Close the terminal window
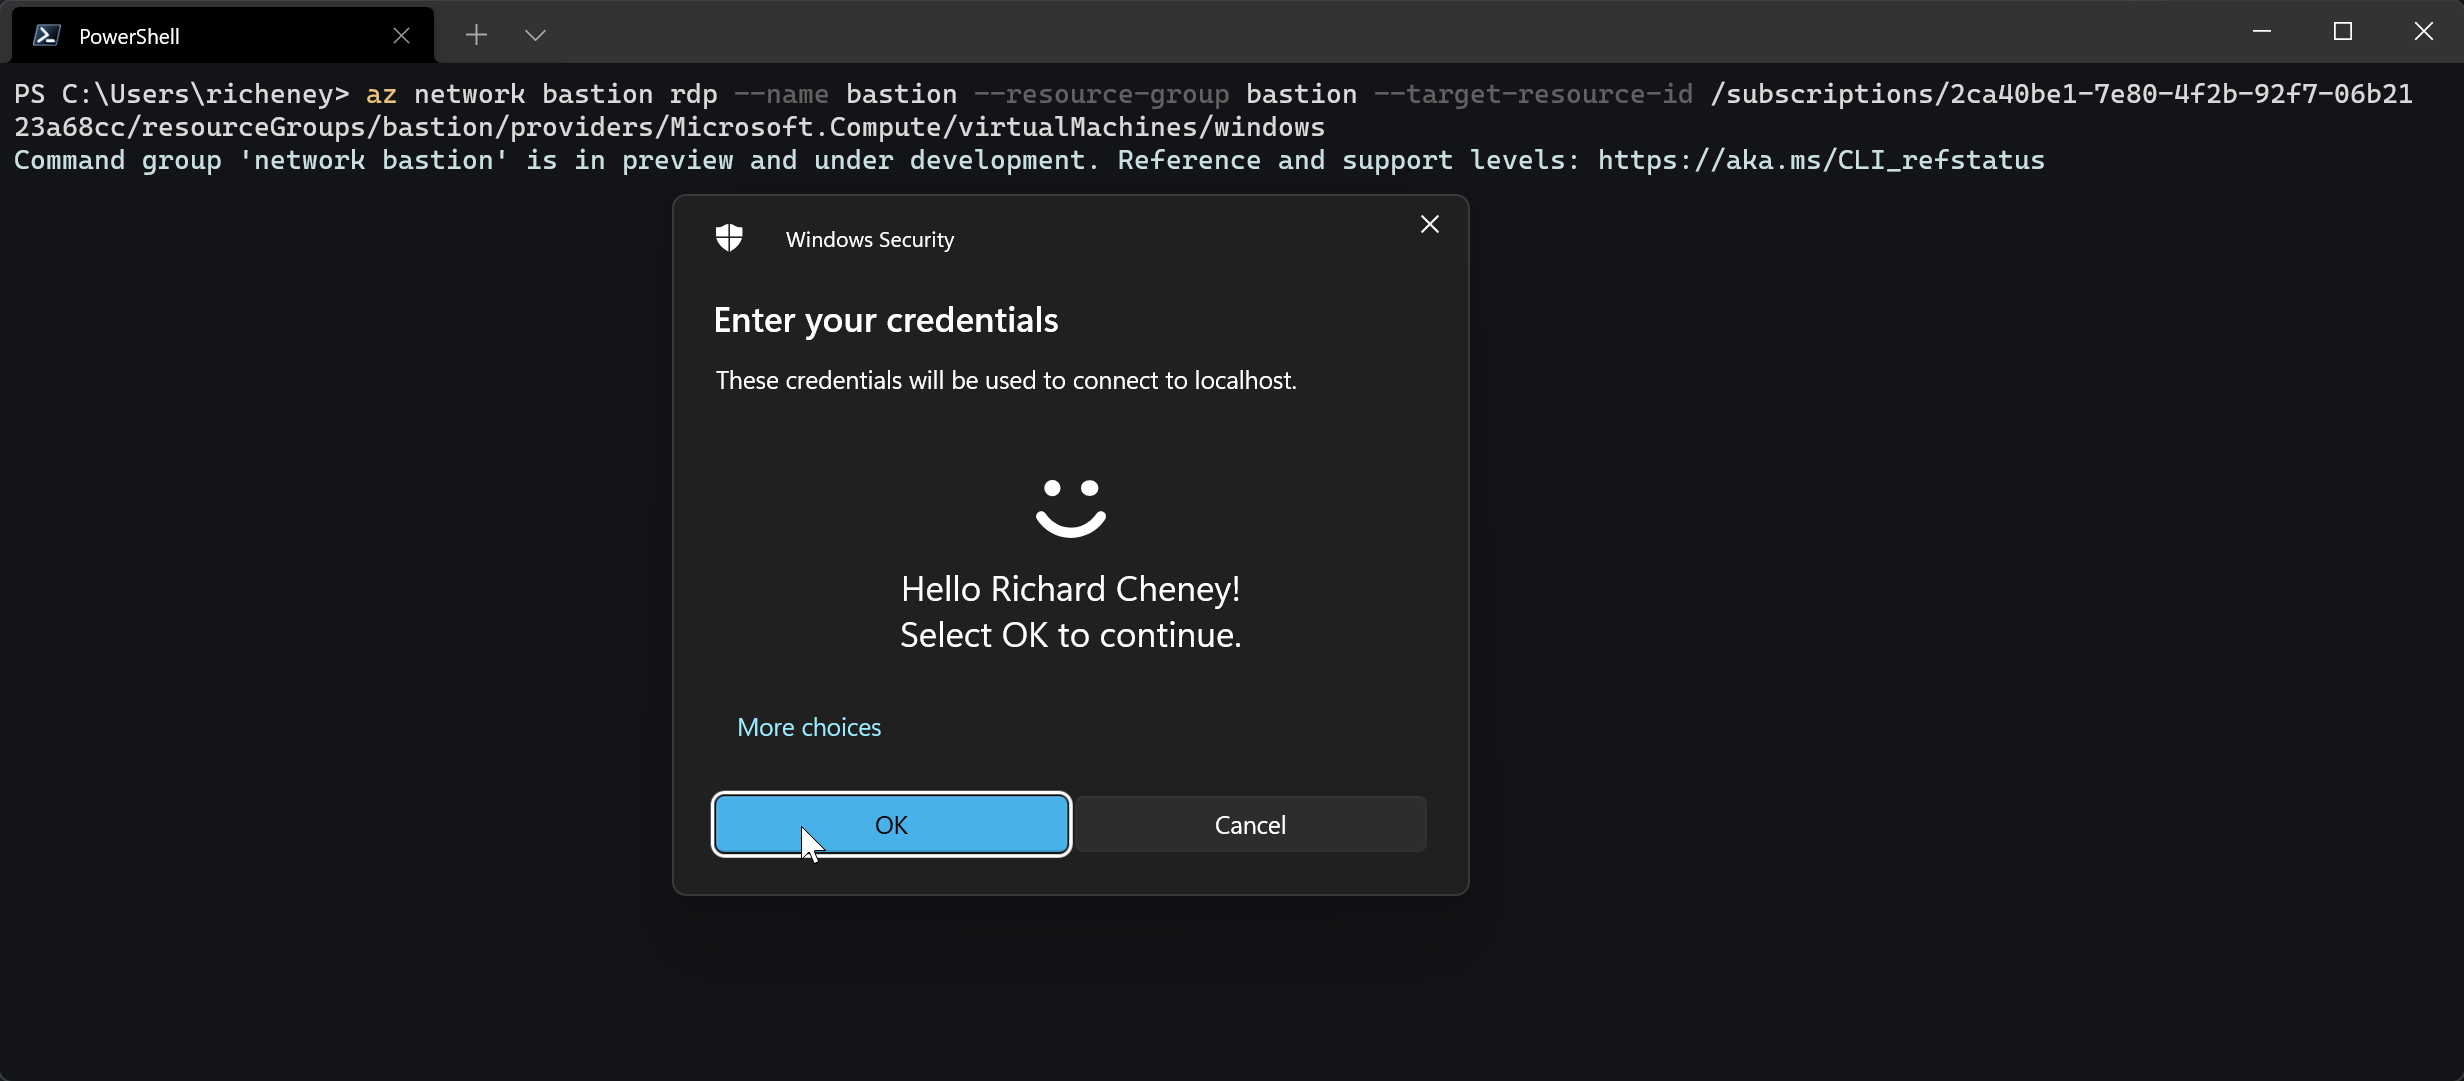 (x=2423, y=32)
